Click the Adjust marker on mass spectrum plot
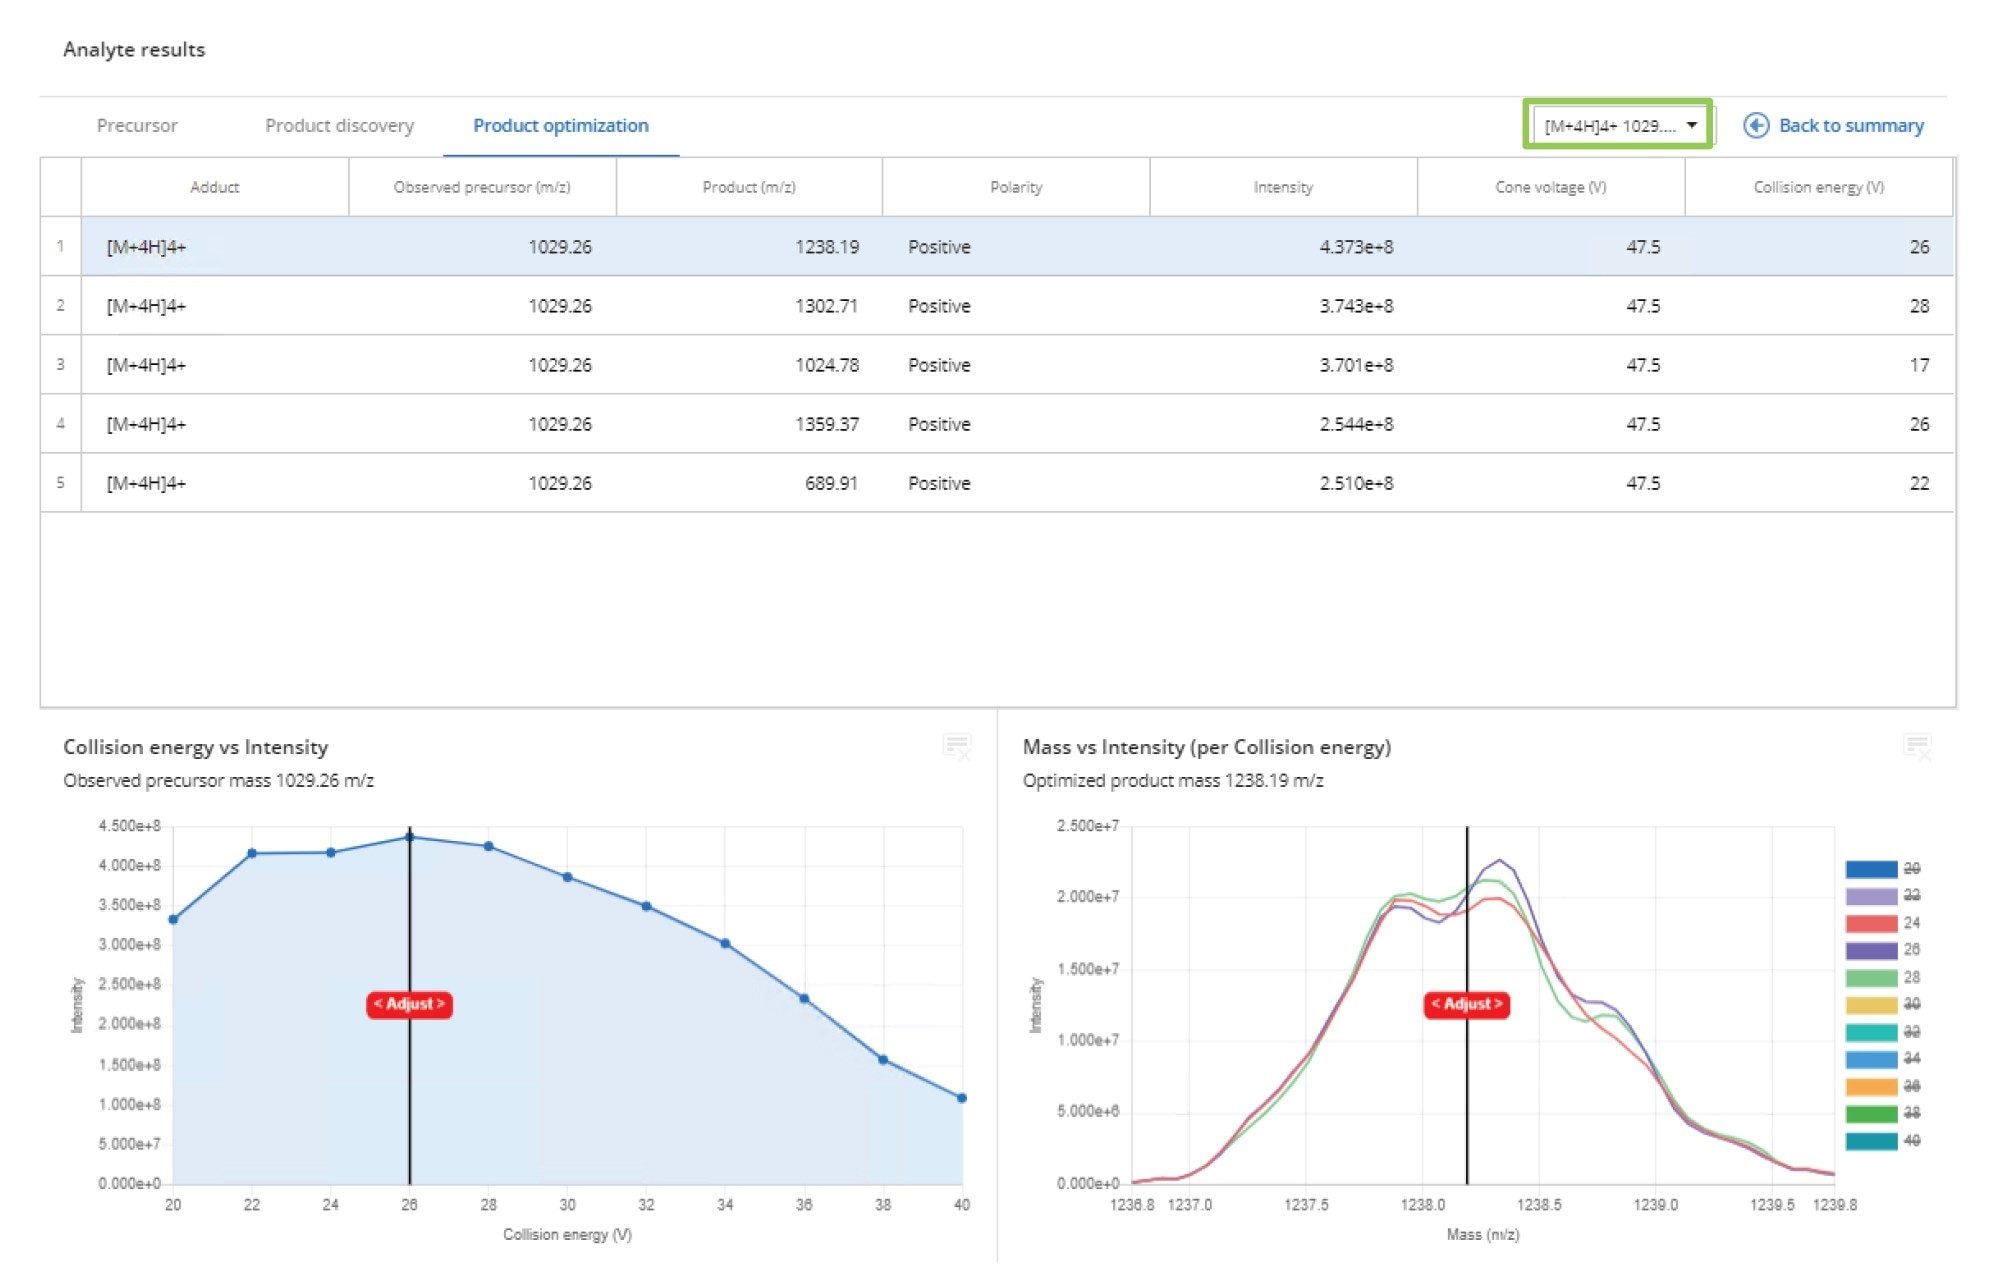The image size is (2000, 1285). point(1467,1004)
